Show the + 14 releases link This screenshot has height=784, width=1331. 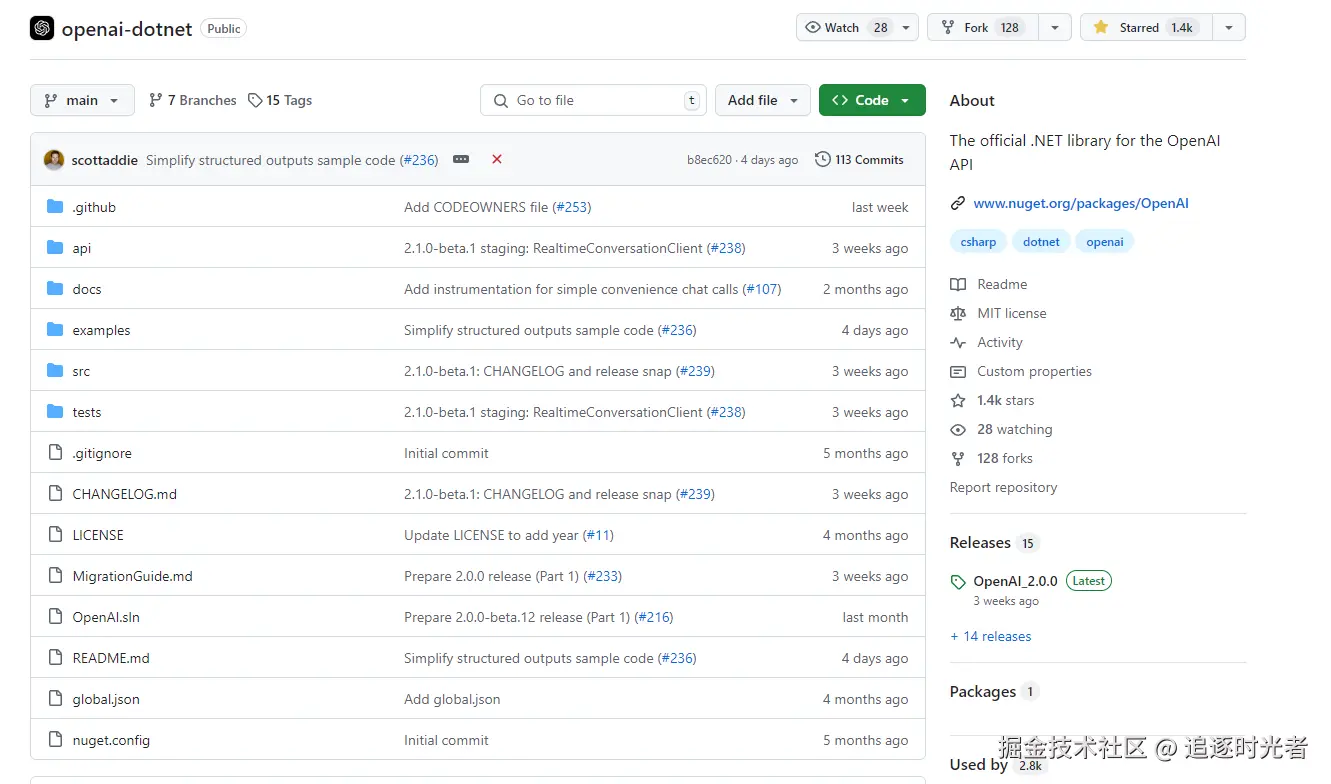(x=990, y=636)
